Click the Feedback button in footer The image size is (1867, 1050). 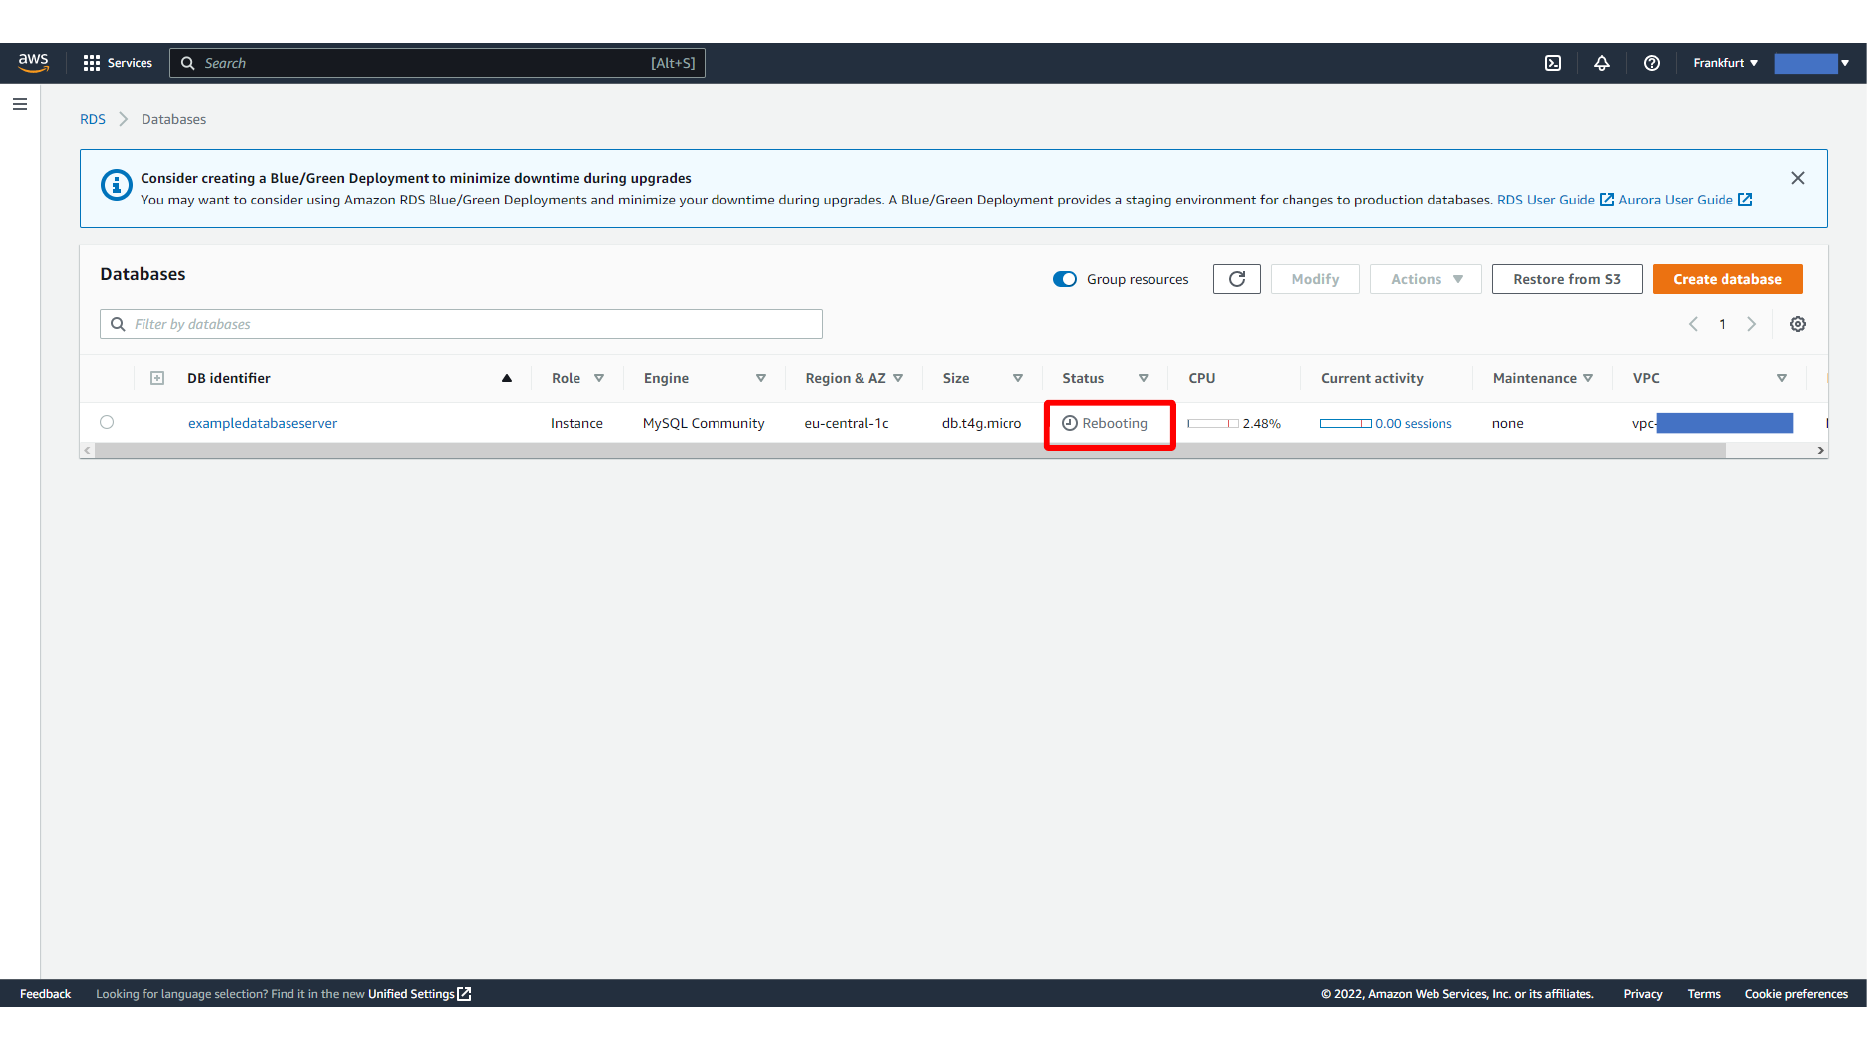pos(45,994)
